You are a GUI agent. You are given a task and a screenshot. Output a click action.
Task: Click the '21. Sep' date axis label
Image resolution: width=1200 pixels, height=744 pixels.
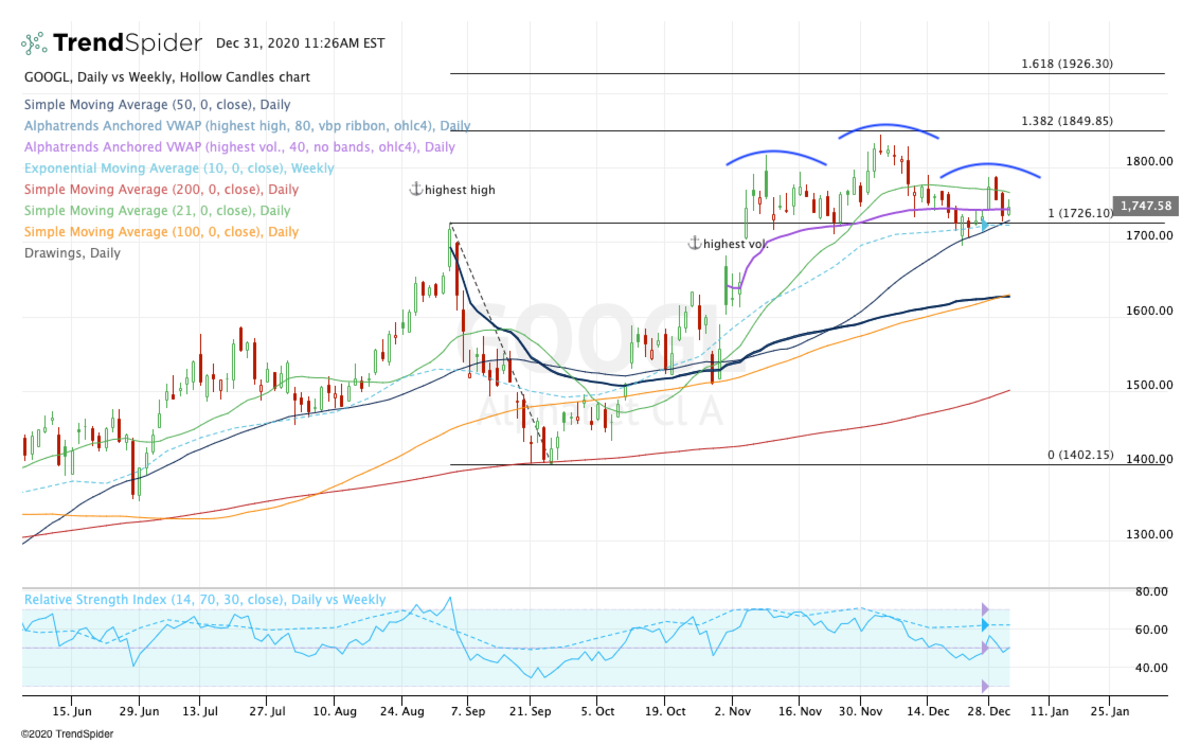tap(532, 711)
